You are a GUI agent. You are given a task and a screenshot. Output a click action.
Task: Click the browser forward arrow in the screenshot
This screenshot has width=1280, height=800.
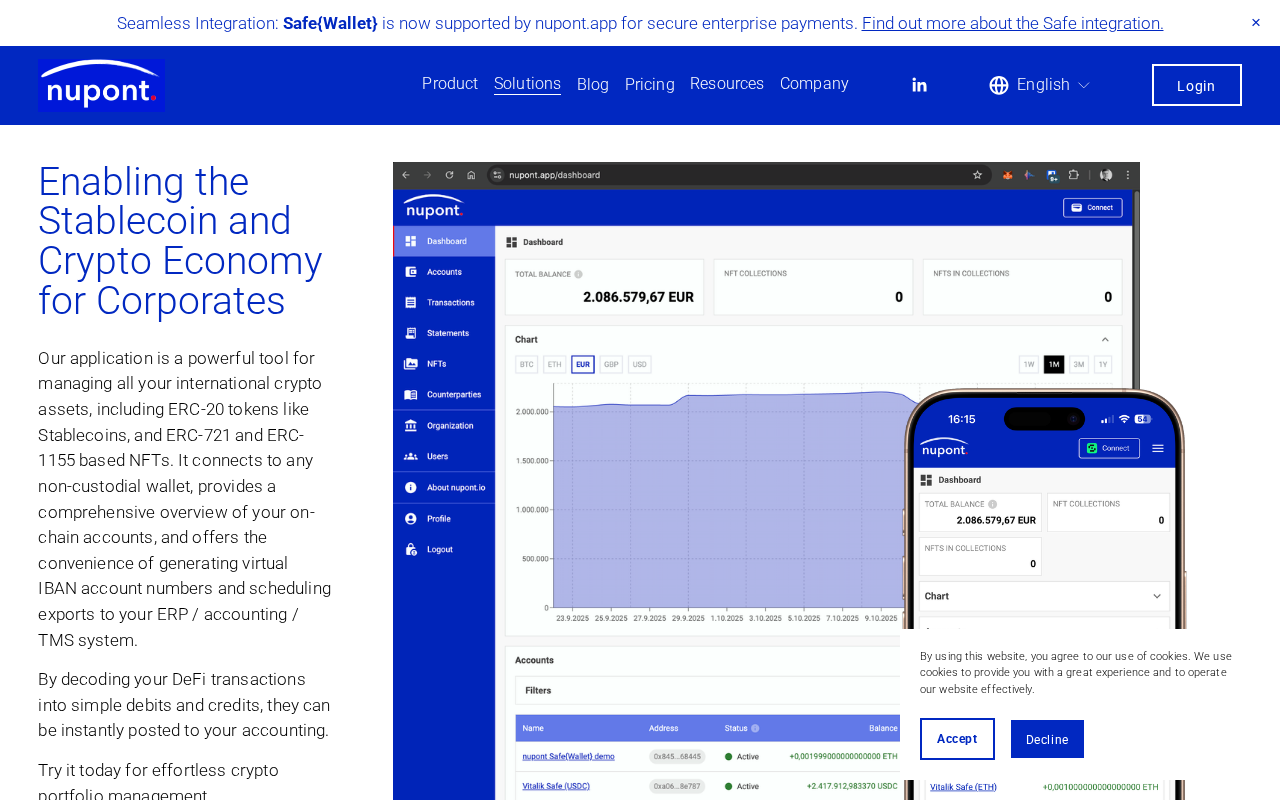pos(427,174)
